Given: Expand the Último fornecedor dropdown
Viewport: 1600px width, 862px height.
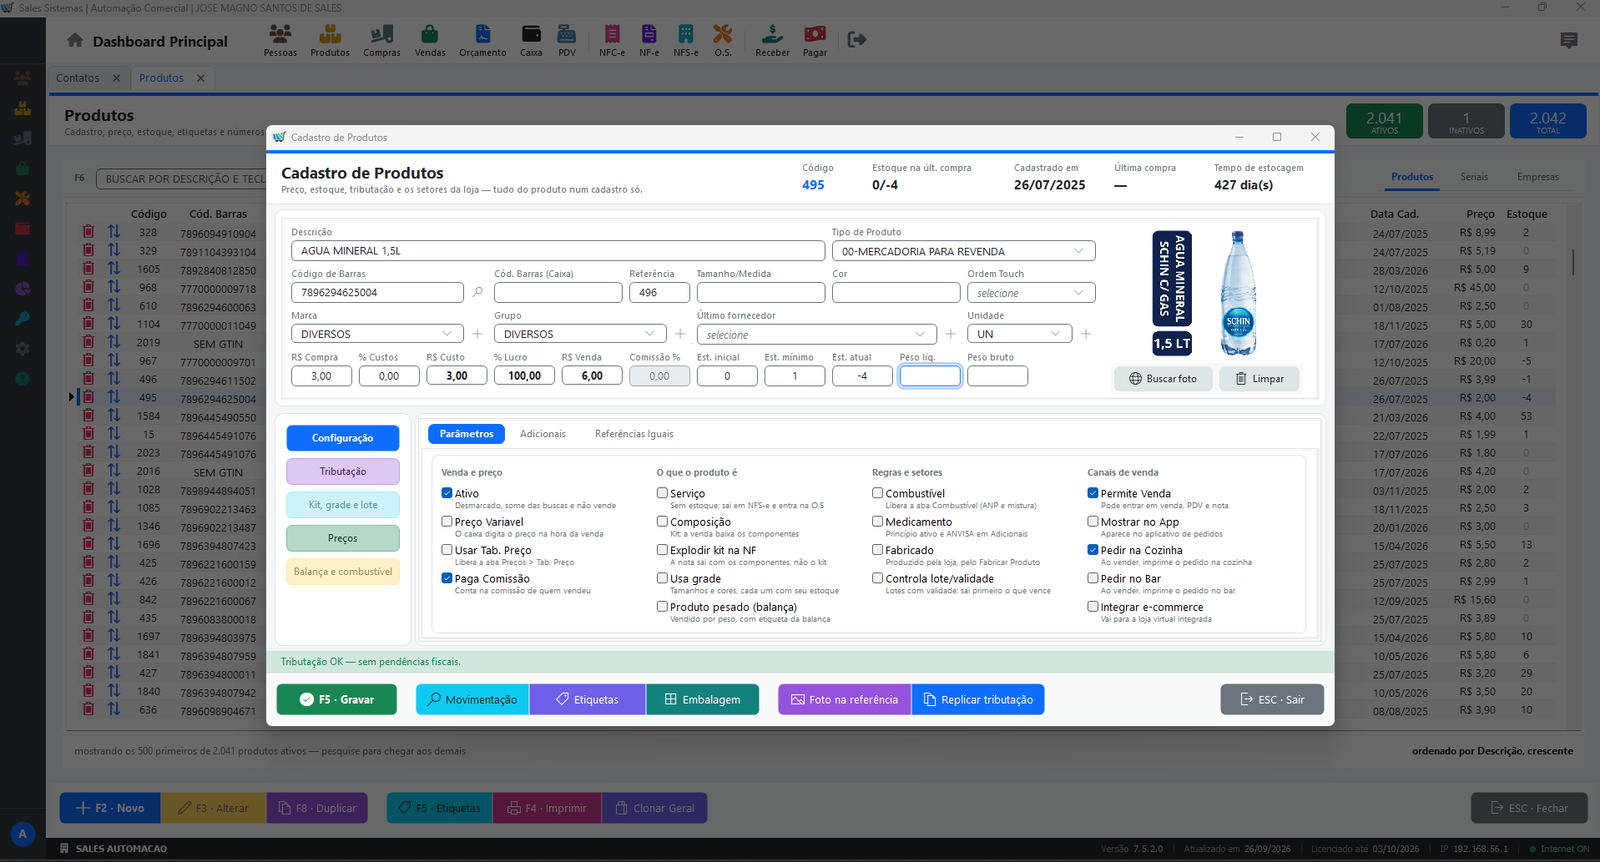Looking at the screenshot, I should 817,334.
